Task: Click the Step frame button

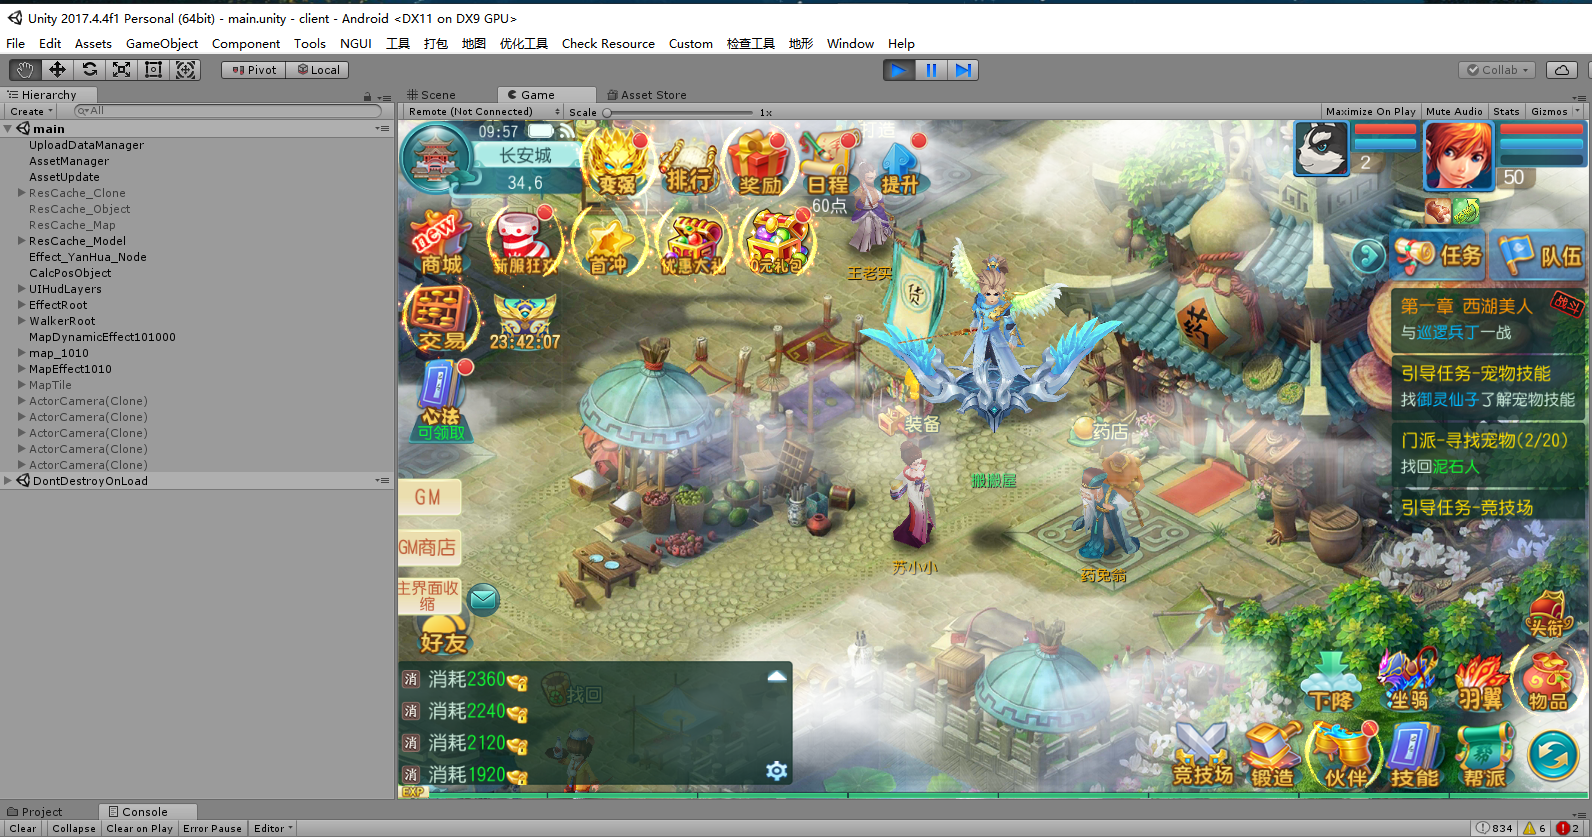Action: pos(963,70)
